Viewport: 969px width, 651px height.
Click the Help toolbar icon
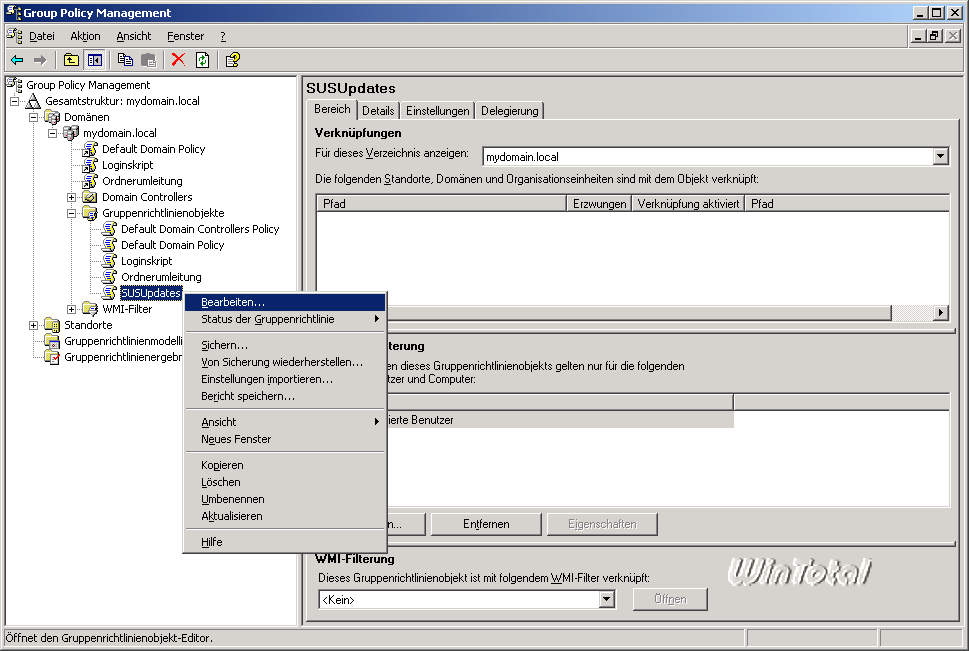point(232,60)
